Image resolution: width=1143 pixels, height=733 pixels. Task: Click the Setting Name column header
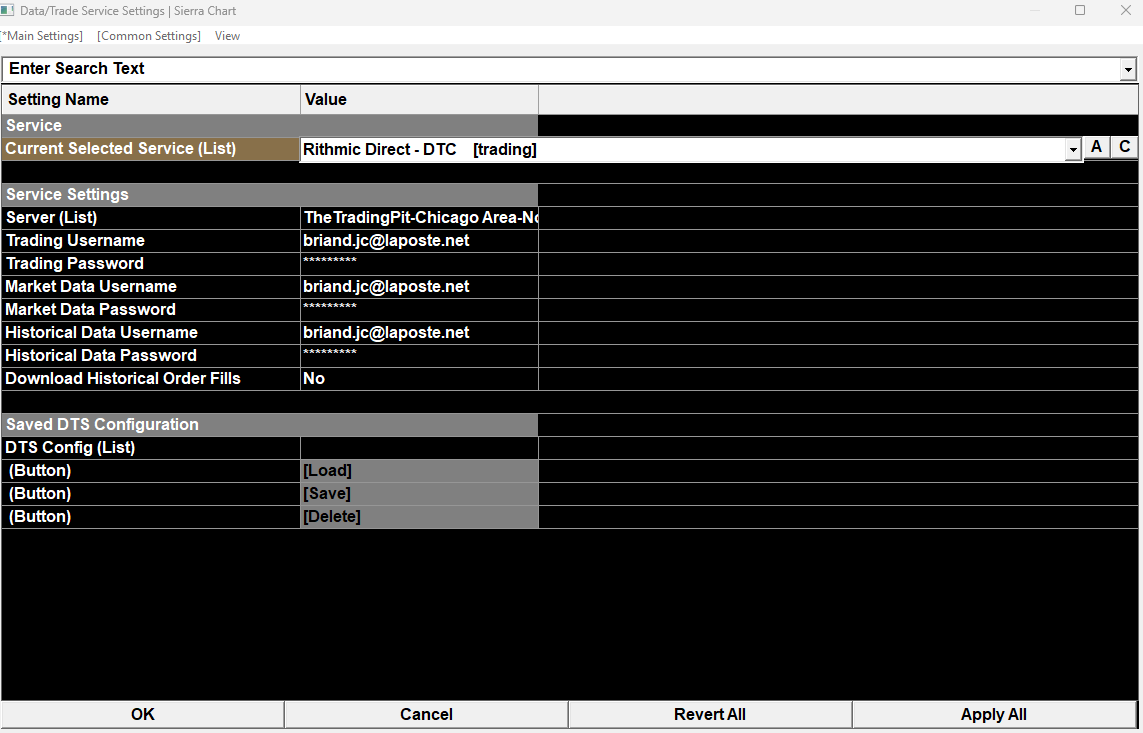tap(151, 100)
